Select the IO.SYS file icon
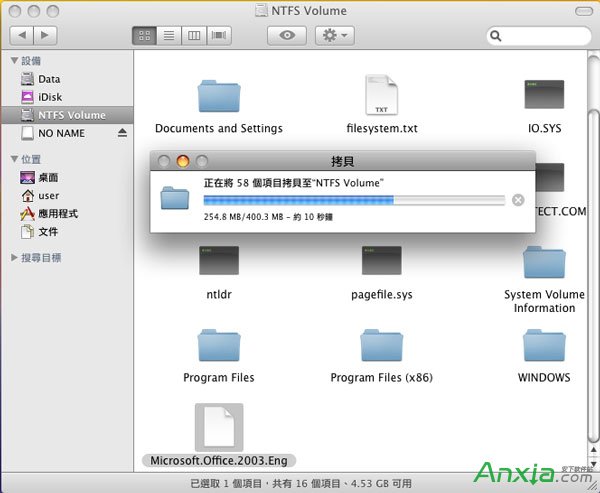Screen dimensions: 600x493 [x=543, y=96]
